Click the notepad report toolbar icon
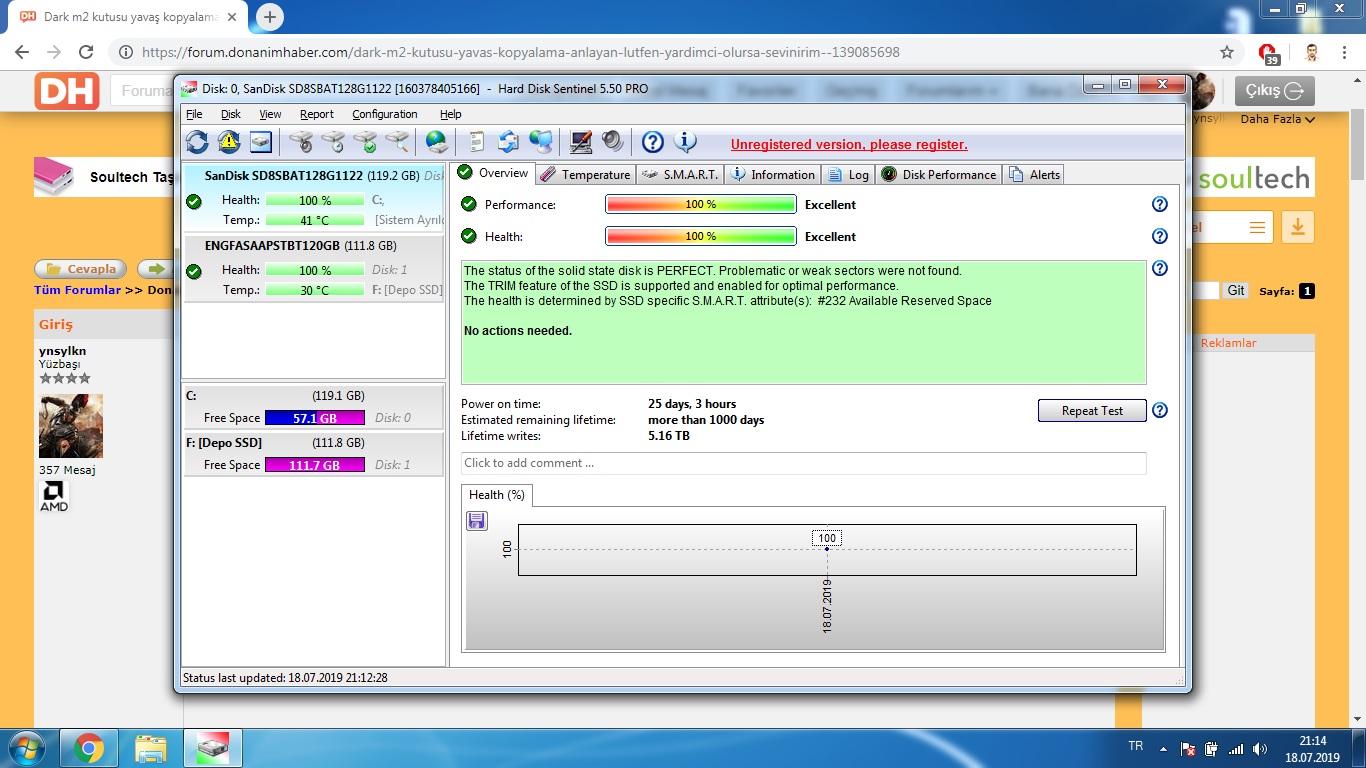The image size is (1366, 768). [476, 142]
